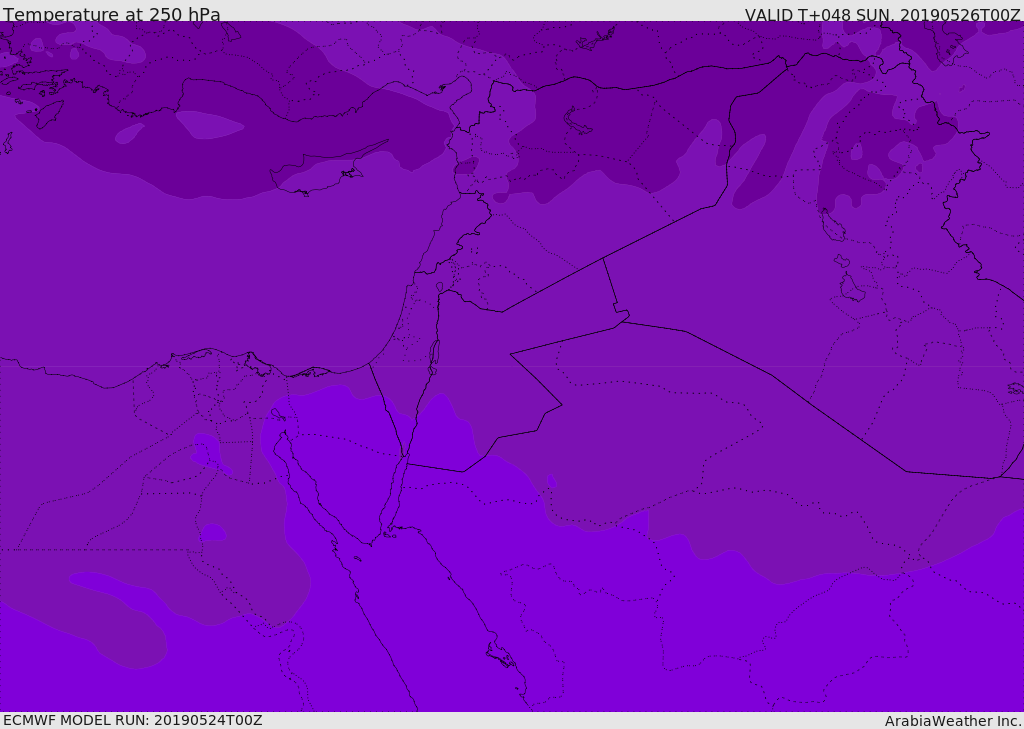Click the 'ArabiaWeather Inc' credit text
The width and height of the screenshot is (1024, 729).
point(952,721)
